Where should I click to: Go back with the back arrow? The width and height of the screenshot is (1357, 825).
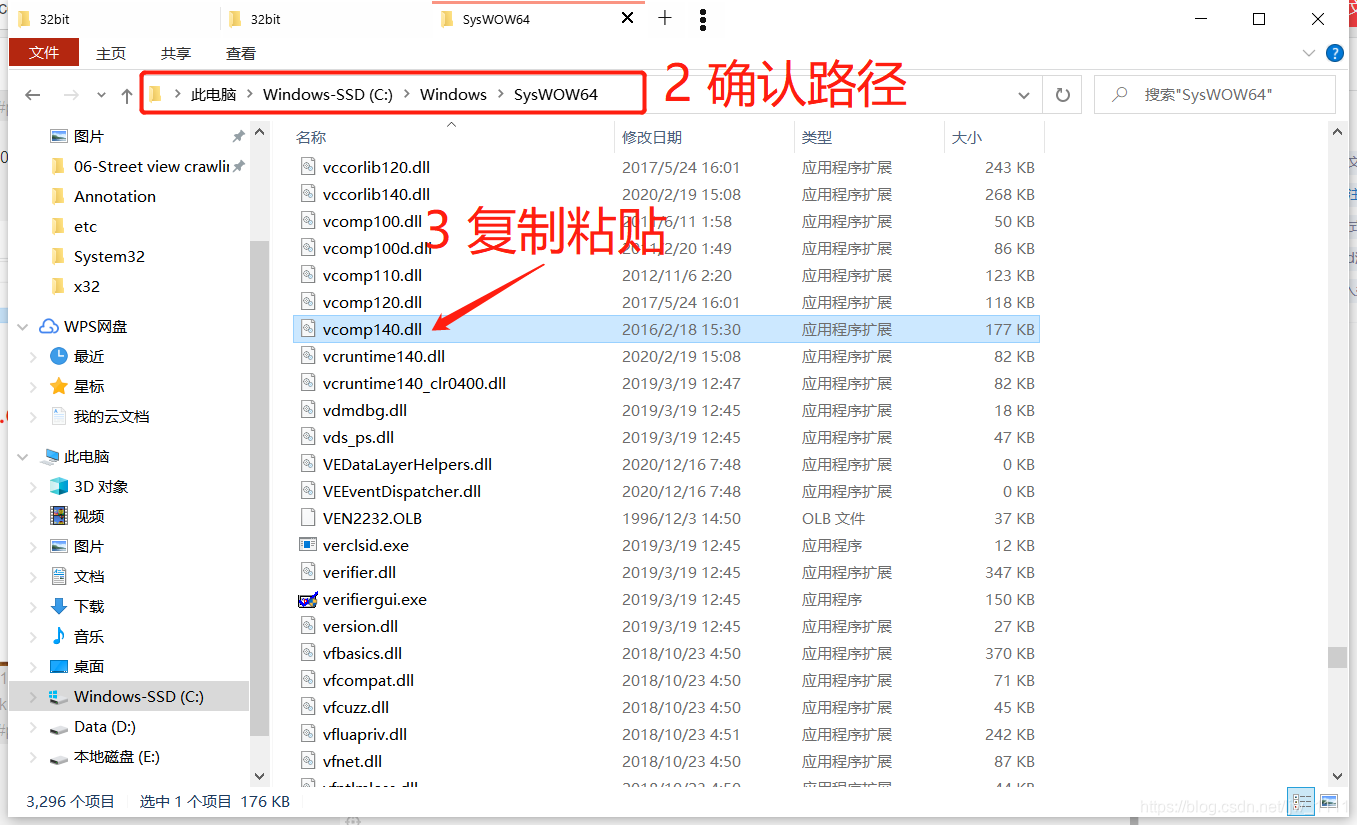coord(32,95)
